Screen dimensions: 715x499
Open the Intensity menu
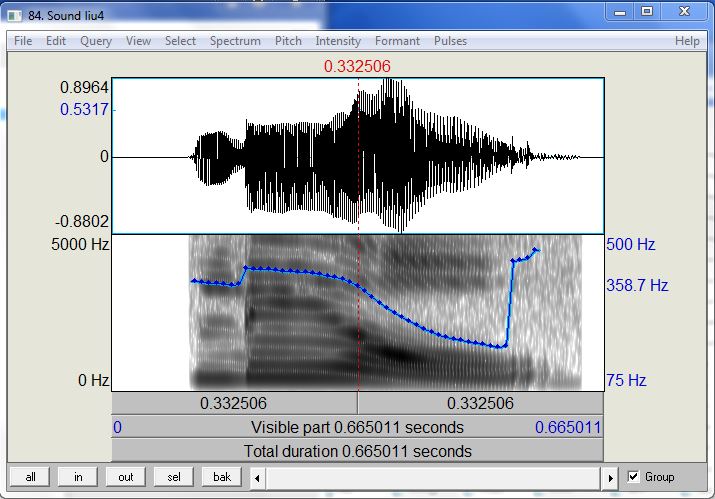point(338,41)
